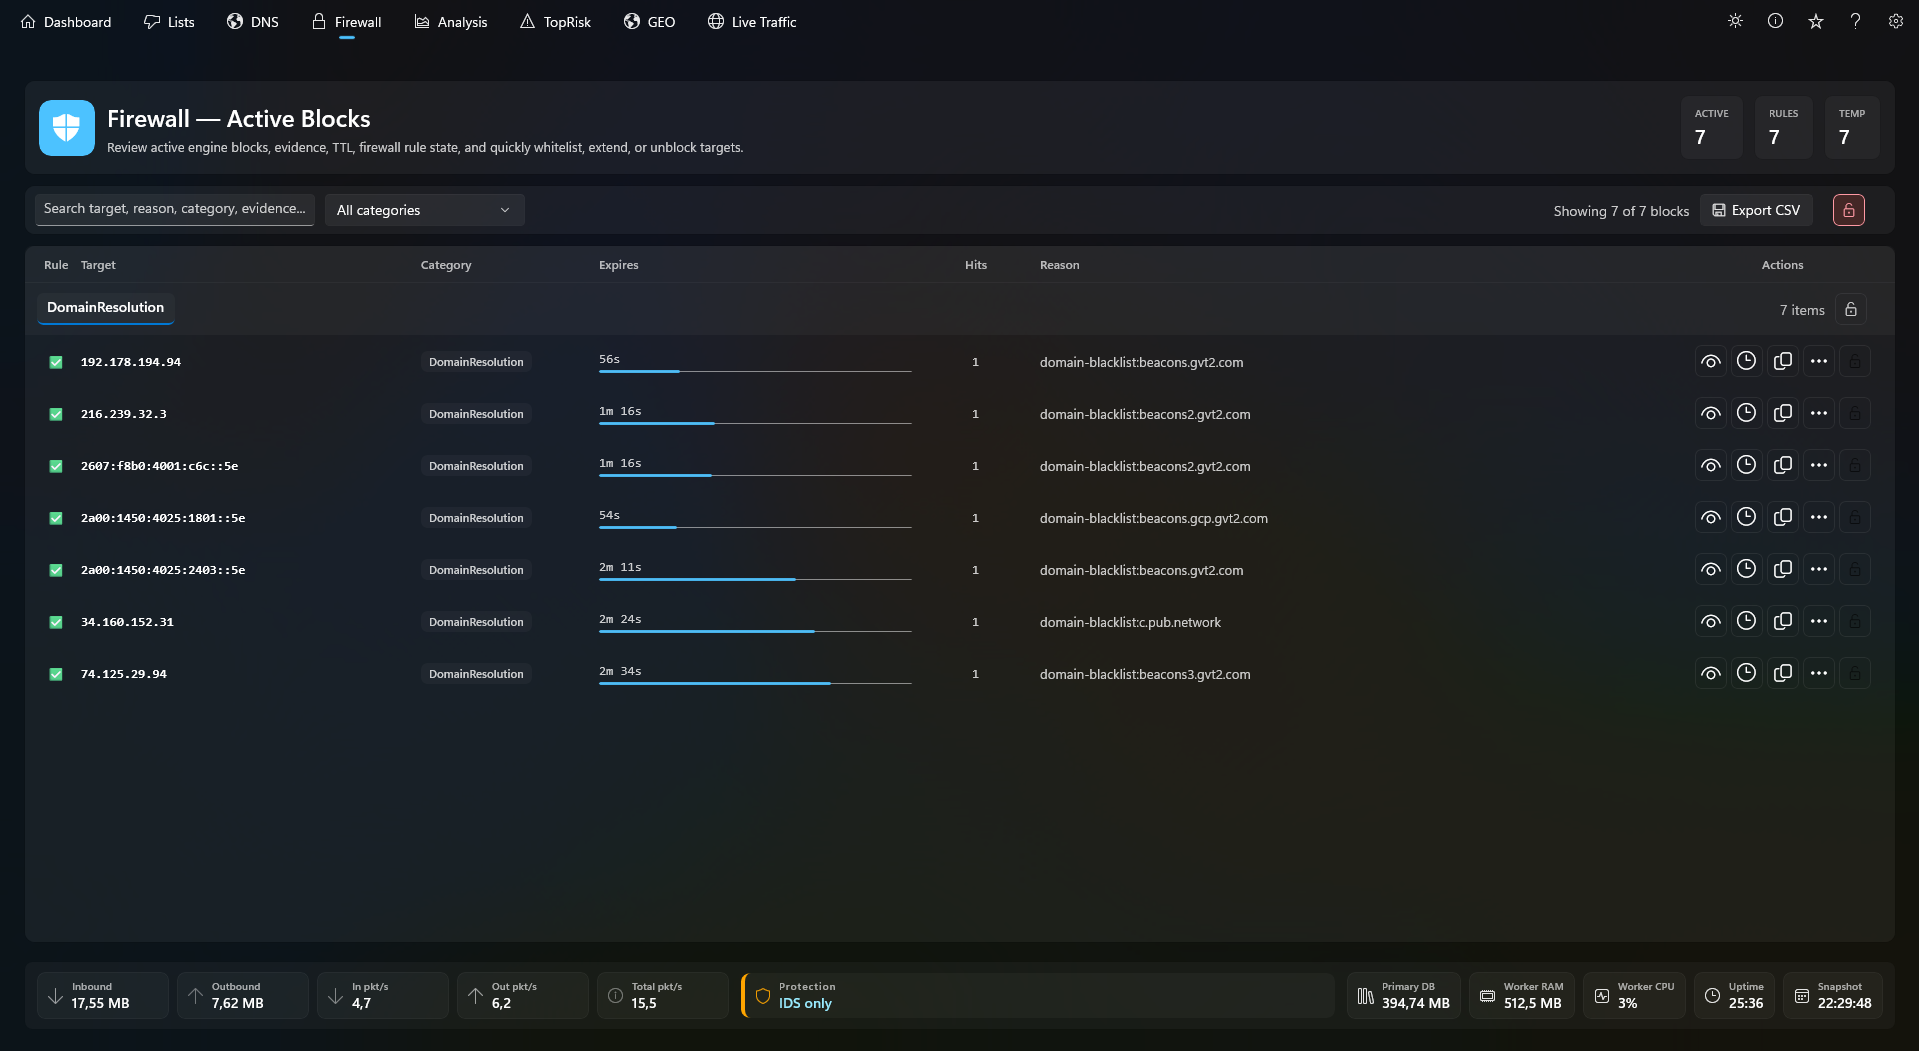Switch to the GEO tab
This screenshot has height=1051, width=1919.
tap(649, 22)
